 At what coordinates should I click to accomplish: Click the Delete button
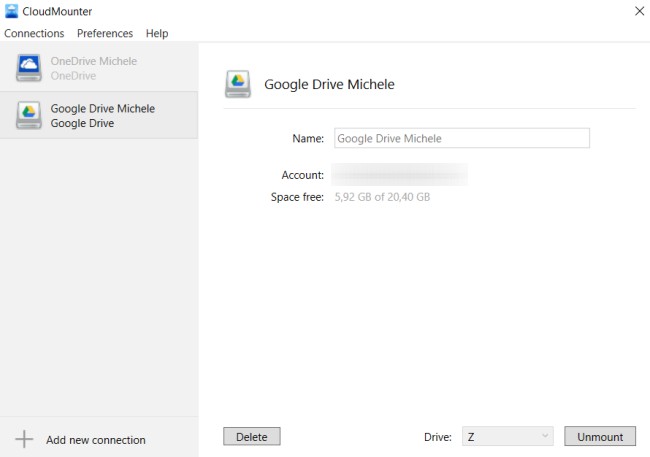click(x=252, y=437)
